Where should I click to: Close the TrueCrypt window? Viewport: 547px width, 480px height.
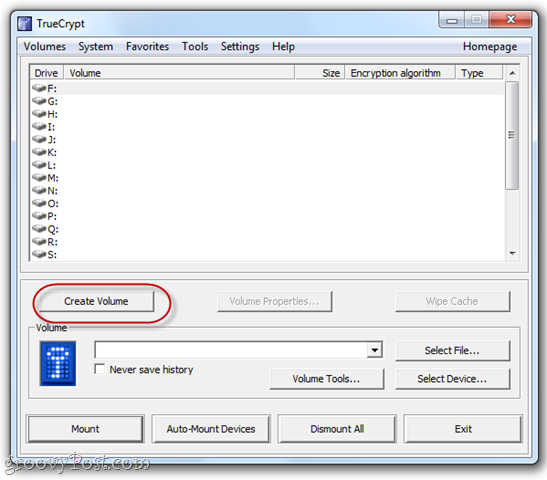(510, 19)
